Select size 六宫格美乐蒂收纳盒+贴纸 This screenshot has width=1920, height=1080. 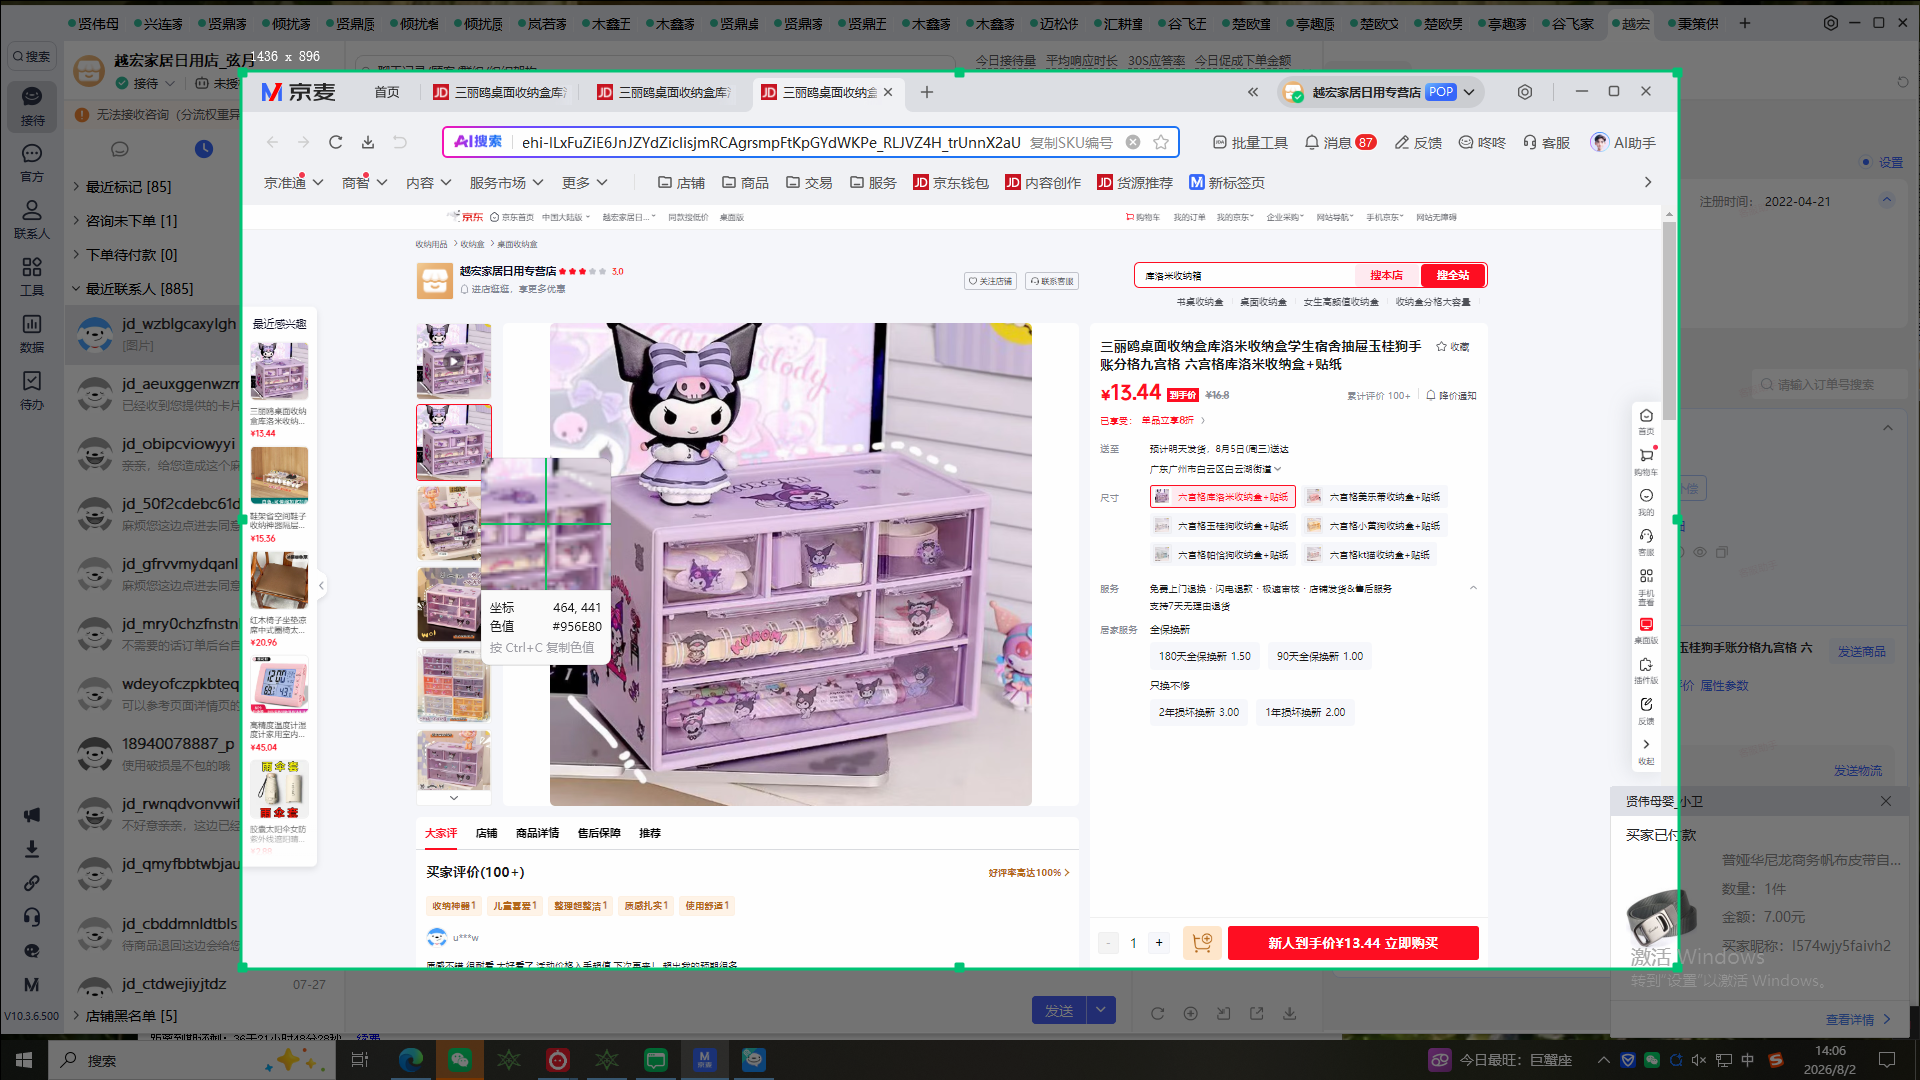click(x=1375, y=497)
